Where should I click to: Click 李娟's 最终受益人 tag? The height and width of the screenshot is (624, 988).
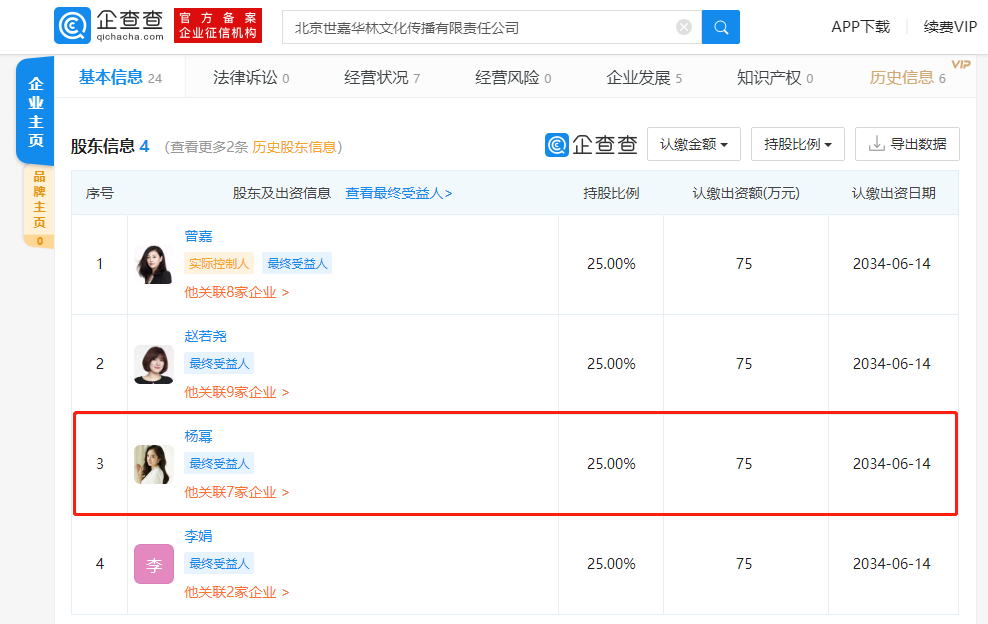[219, 563]
